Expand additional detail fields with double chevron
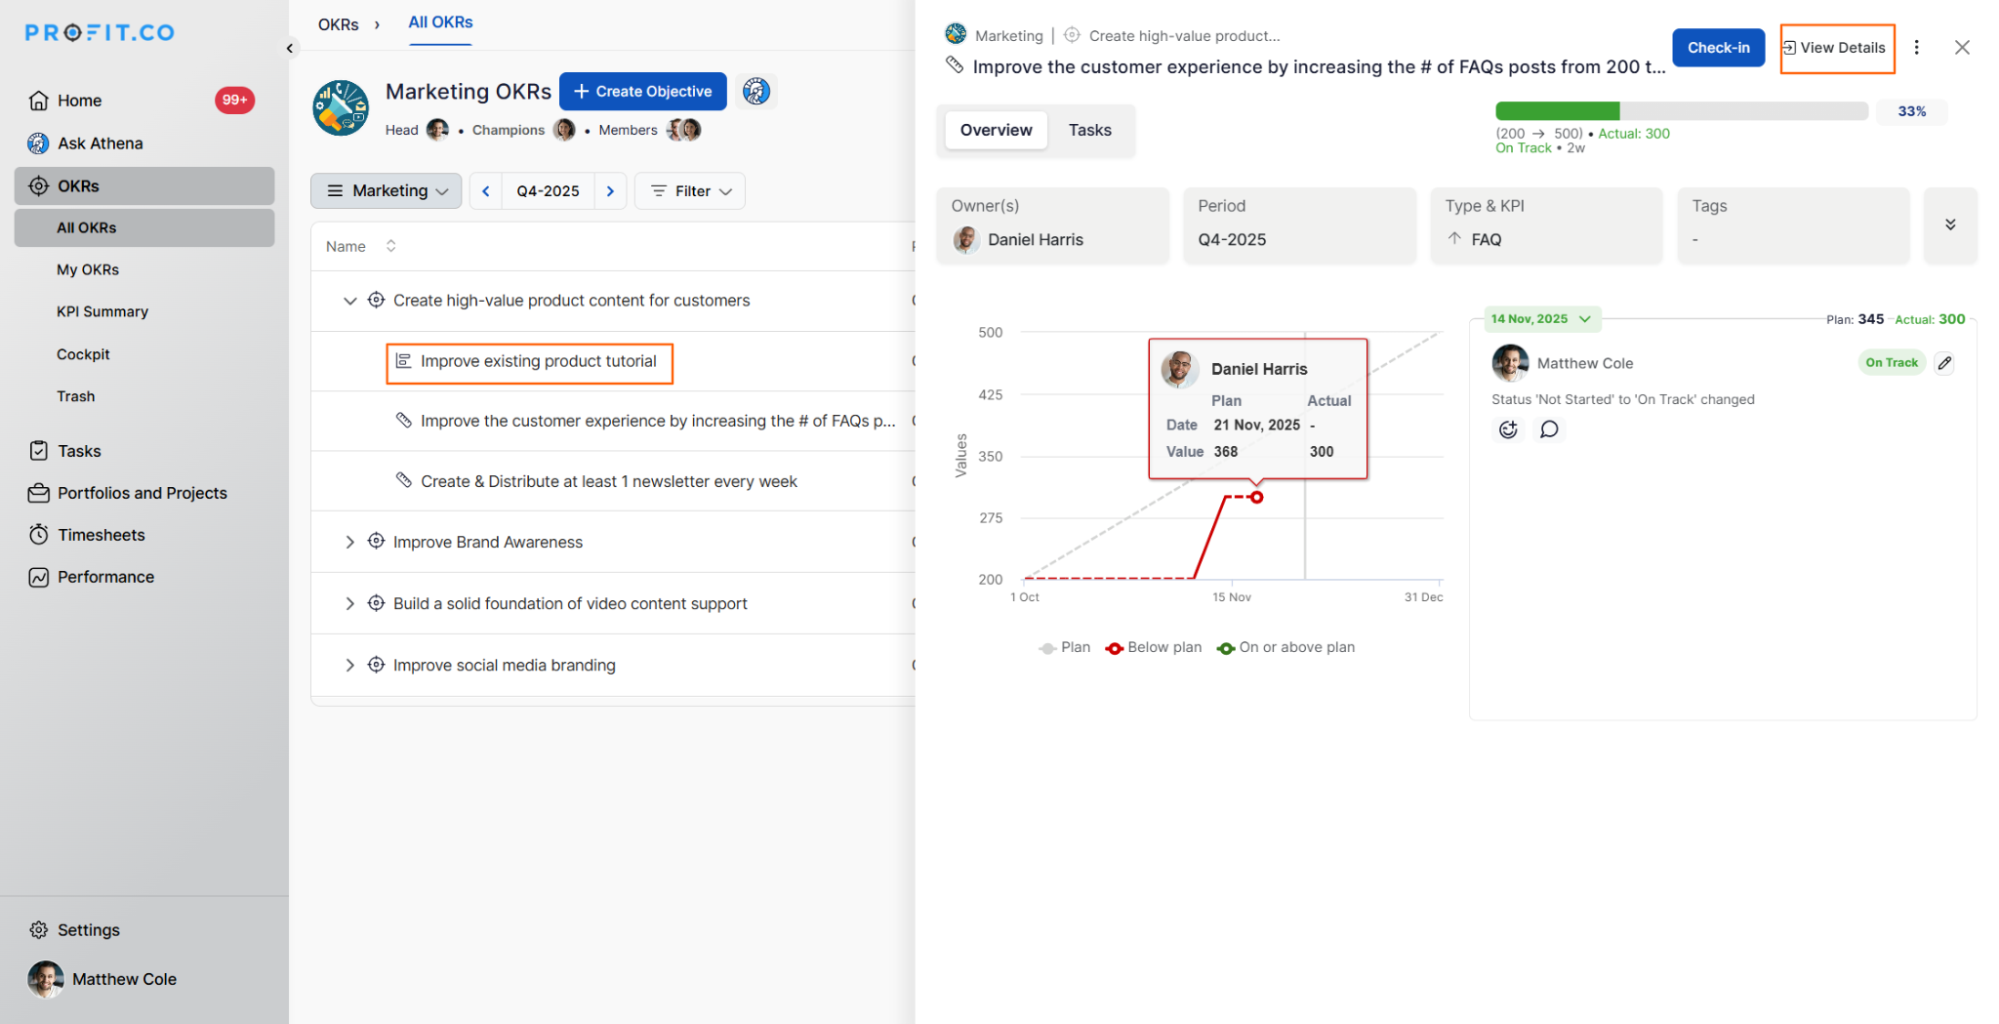Image resolution: width=1999 pixels, height=1024 pixels. pos(1949,225)
